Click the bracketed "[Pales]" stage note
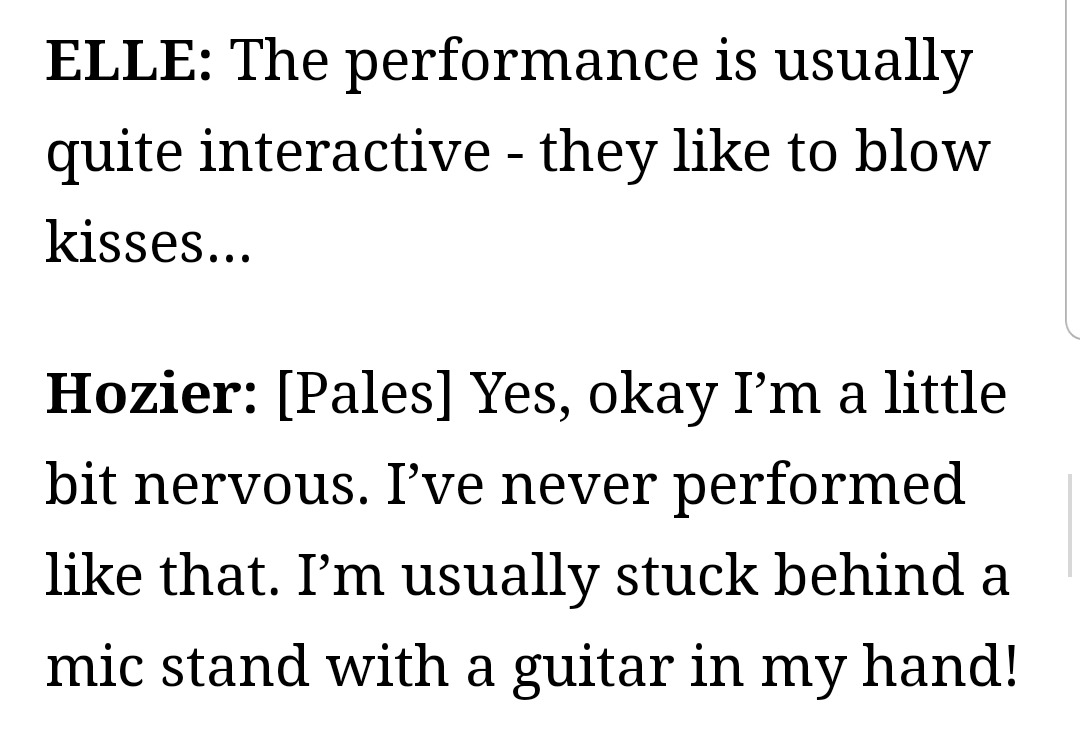1080x746 pixels. tap(364, 395)
